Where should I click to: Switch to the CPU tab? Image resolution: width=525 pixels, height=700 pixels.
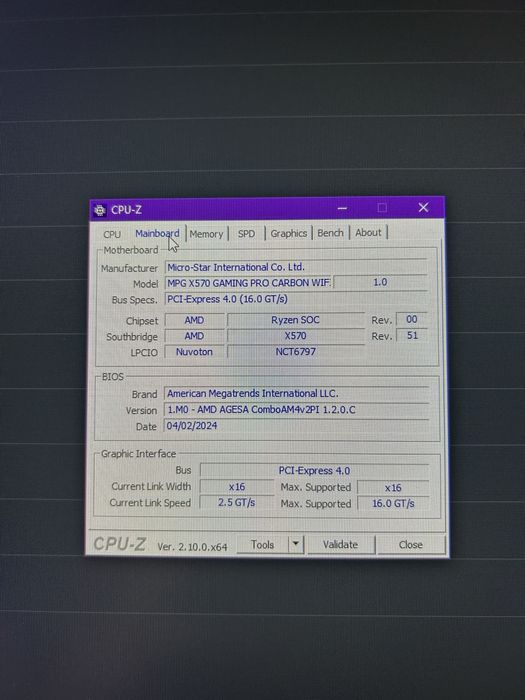(x=112, y=234)
